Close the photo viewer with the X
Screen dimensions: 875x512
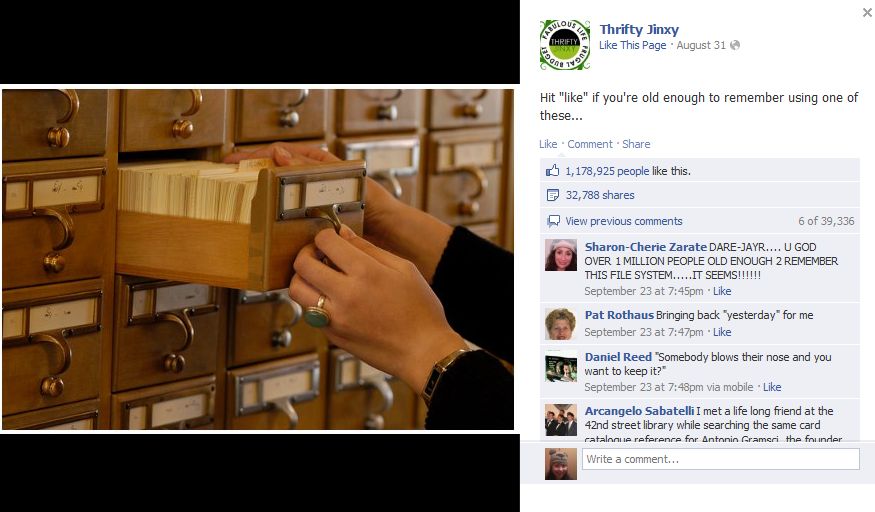click(x=867, y=12)
